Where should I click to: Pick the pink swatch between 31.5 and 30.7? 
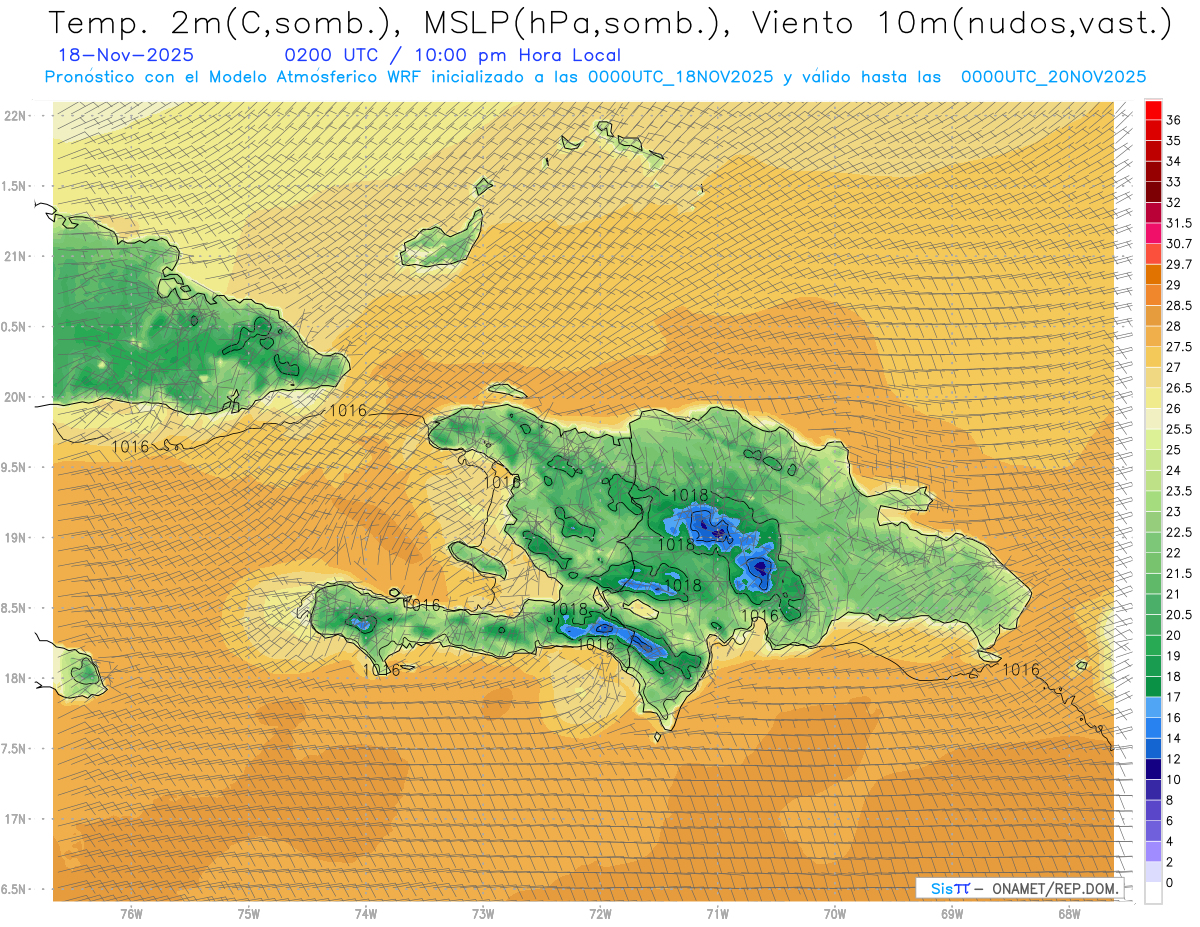1153,233
